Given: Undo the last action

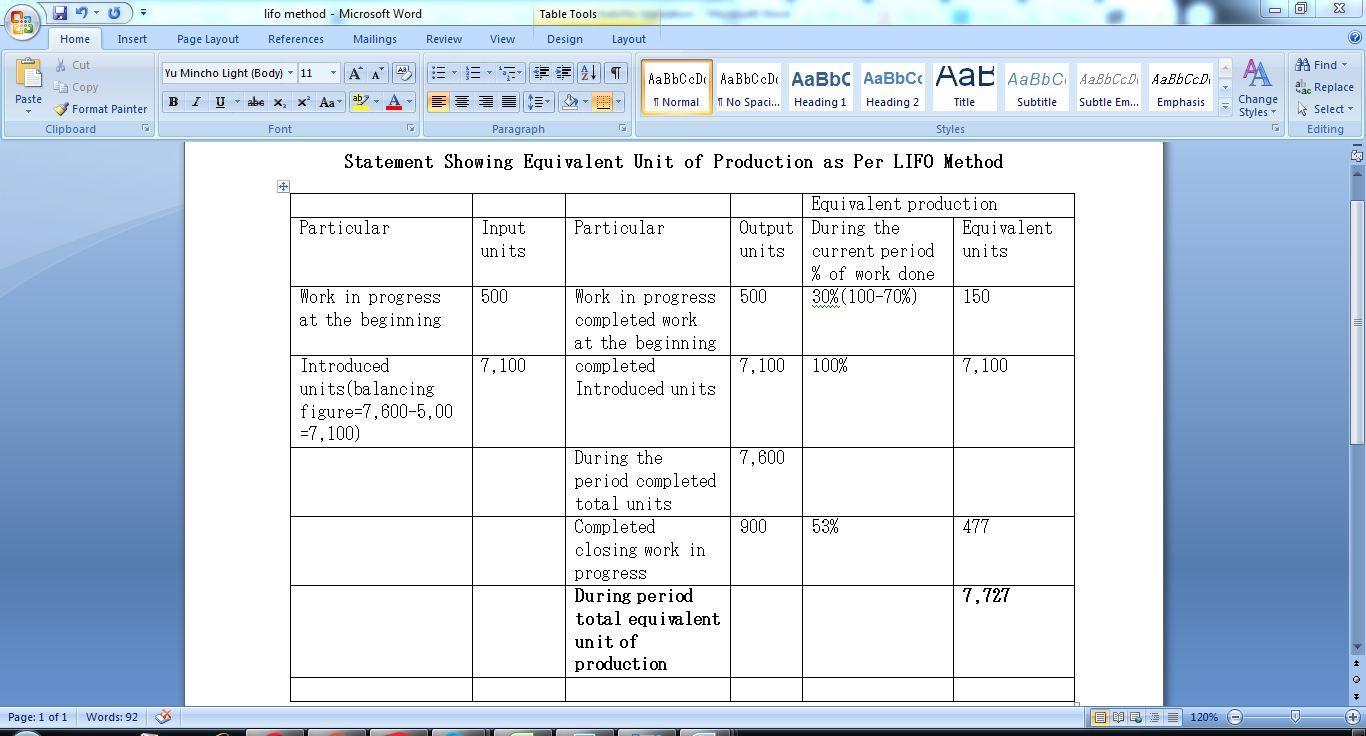Looking at the screenshot, I should coord(82,13).
